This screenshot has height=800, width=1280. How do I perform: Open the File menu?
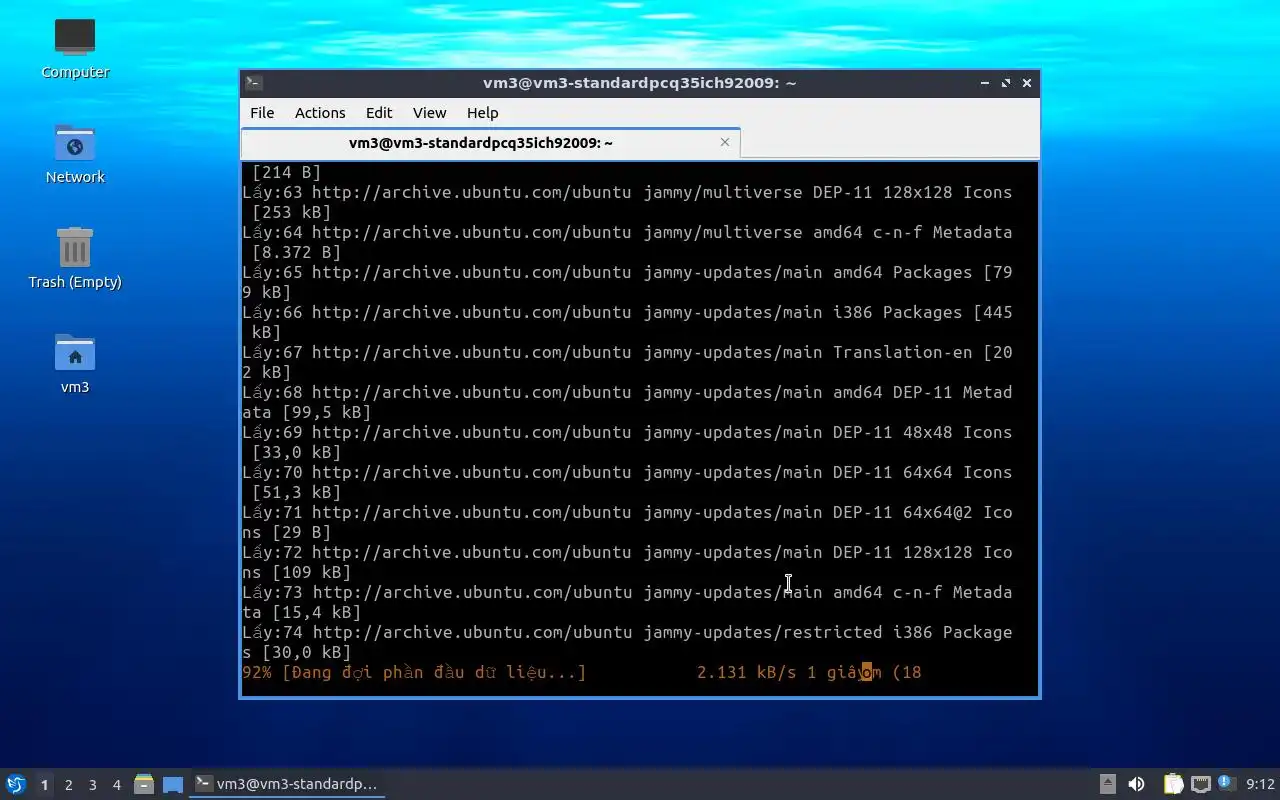click(262, 113)
